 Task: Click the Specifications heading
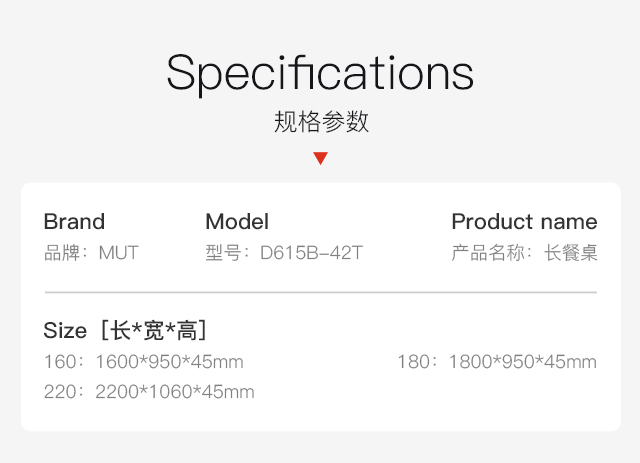(x=320, y=74)
